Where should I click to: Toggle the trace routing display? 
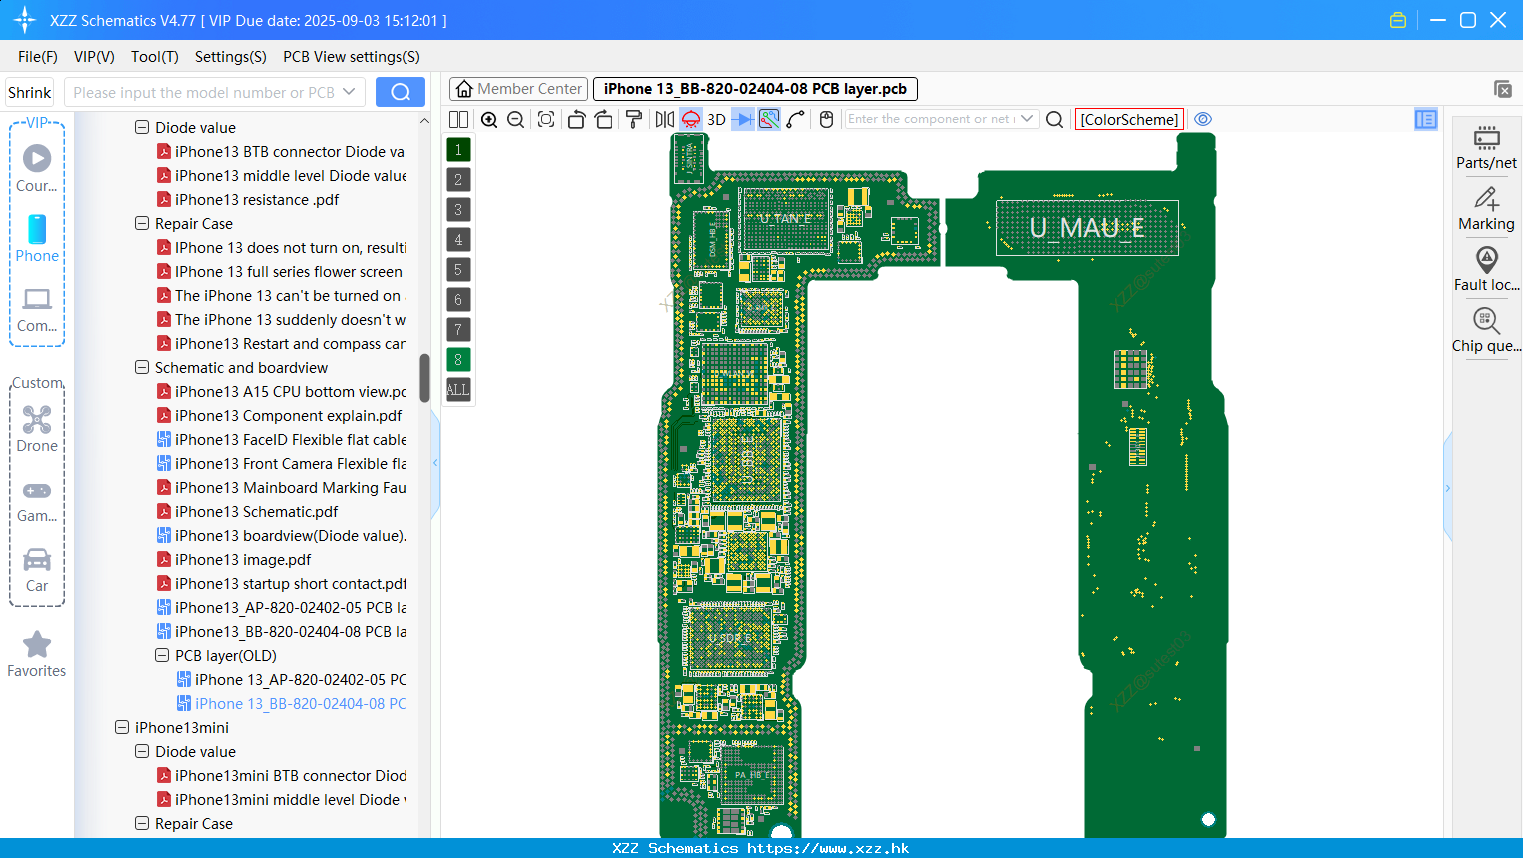tap(769, 120)
